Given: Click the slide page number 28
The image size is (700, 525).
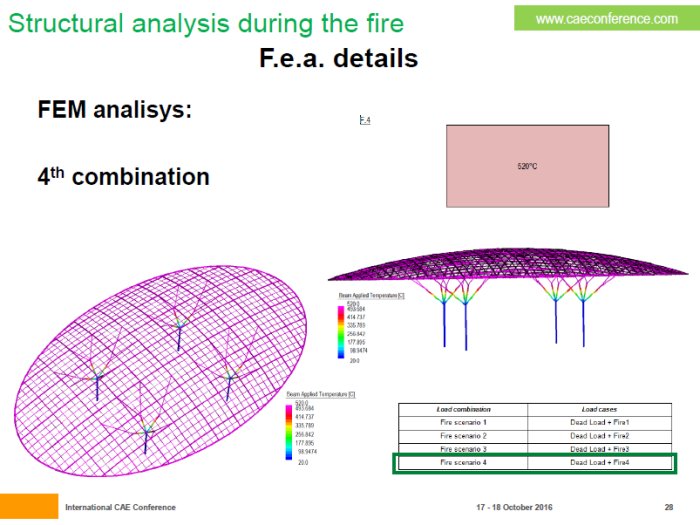Looking at the screenshot, I should [668, 507].
